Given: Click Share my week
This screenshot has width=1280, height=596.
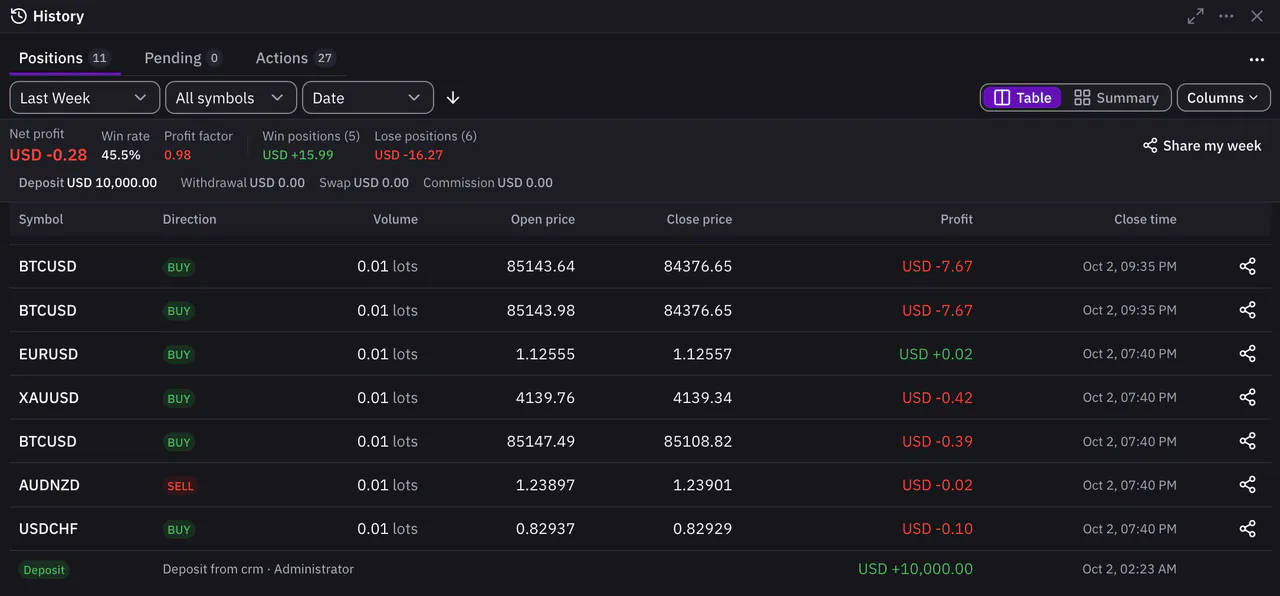Looking at the screenshot, I should tap(1202, 146).
